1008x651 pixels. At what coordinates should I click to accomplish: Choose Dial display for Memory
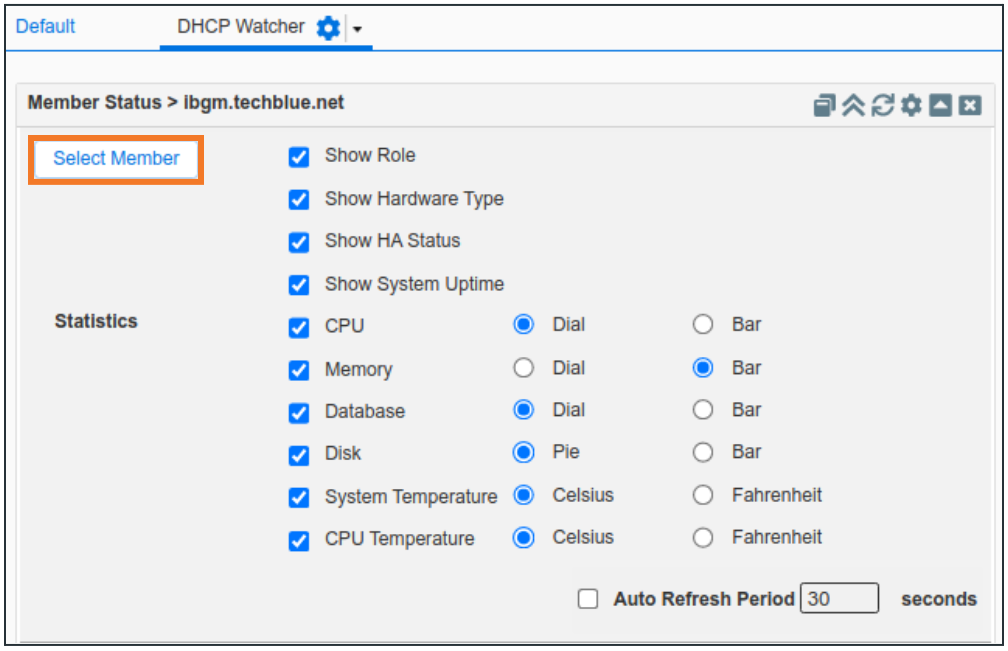[523, 368]
